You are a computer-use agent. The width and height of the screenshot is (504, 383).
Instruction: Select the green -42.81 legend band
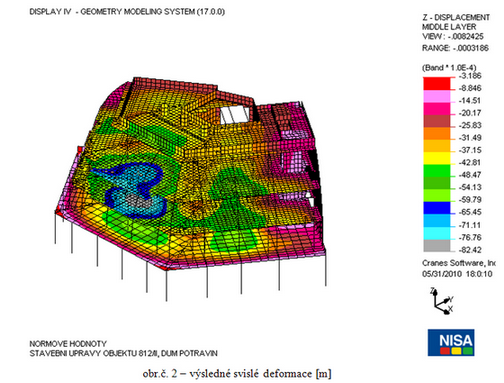click(x=437, y=171)
